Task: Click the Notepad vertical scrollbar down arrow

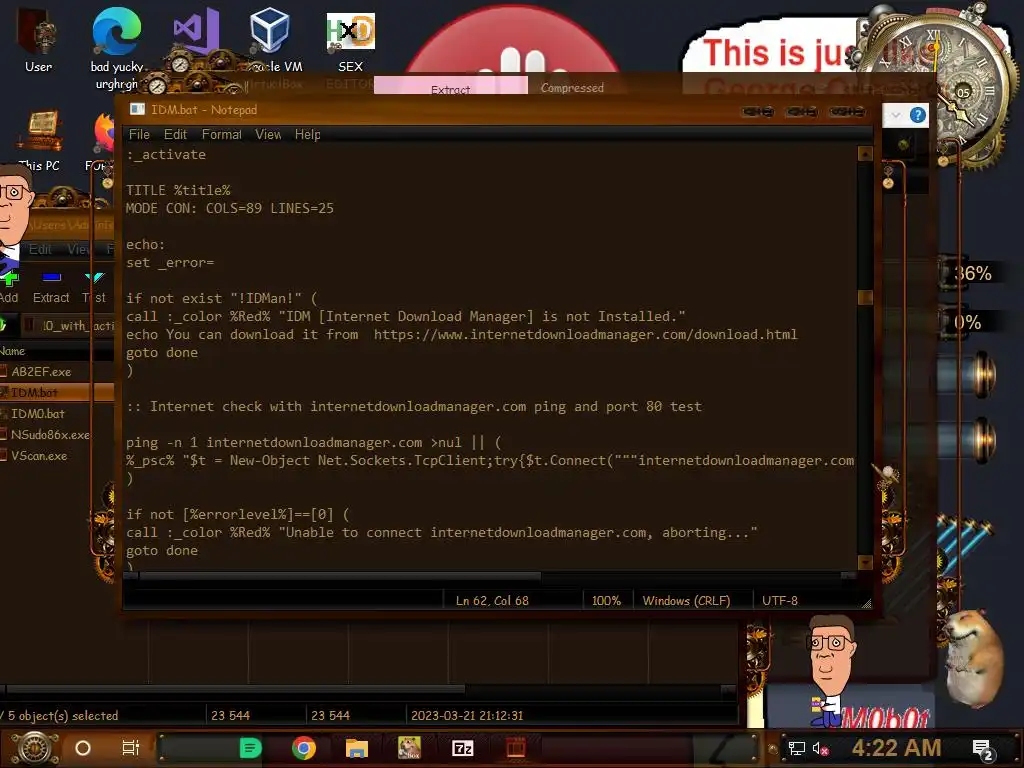Action: coord(865,562)
